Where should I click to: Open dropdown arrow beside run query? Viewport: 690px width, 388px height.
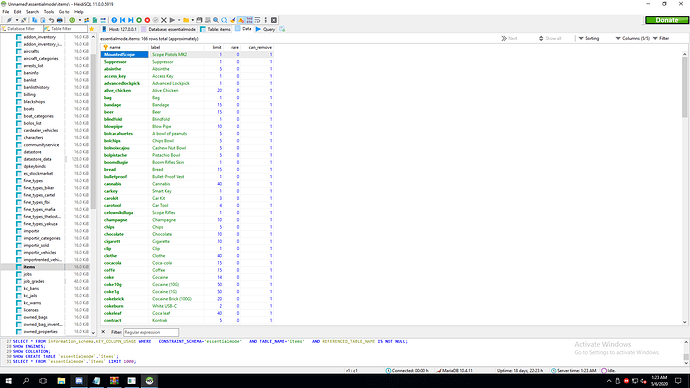point(179,20)
